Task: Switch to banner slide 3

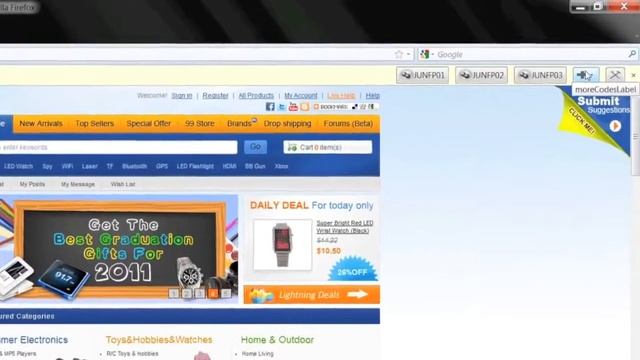Action: pos(200,293)
